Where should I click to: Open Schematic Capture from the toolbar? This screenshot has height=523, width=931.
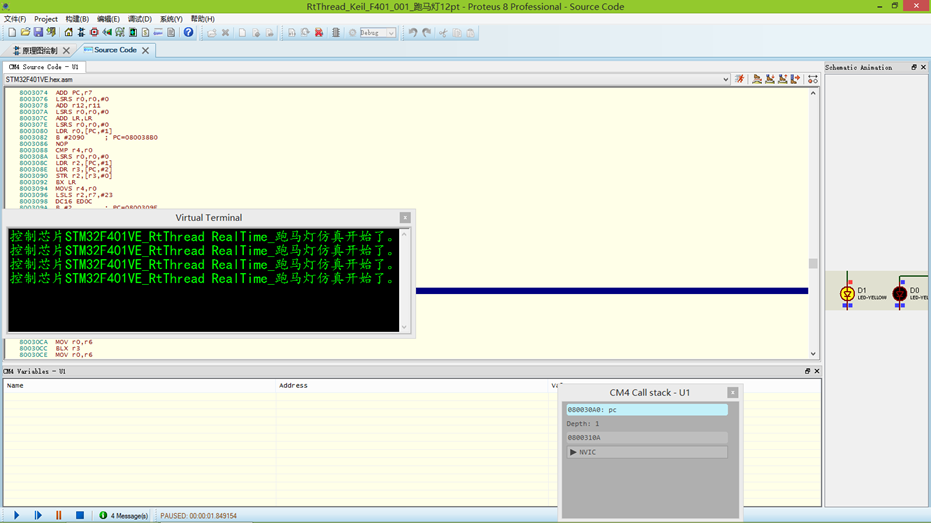[81, 33]
